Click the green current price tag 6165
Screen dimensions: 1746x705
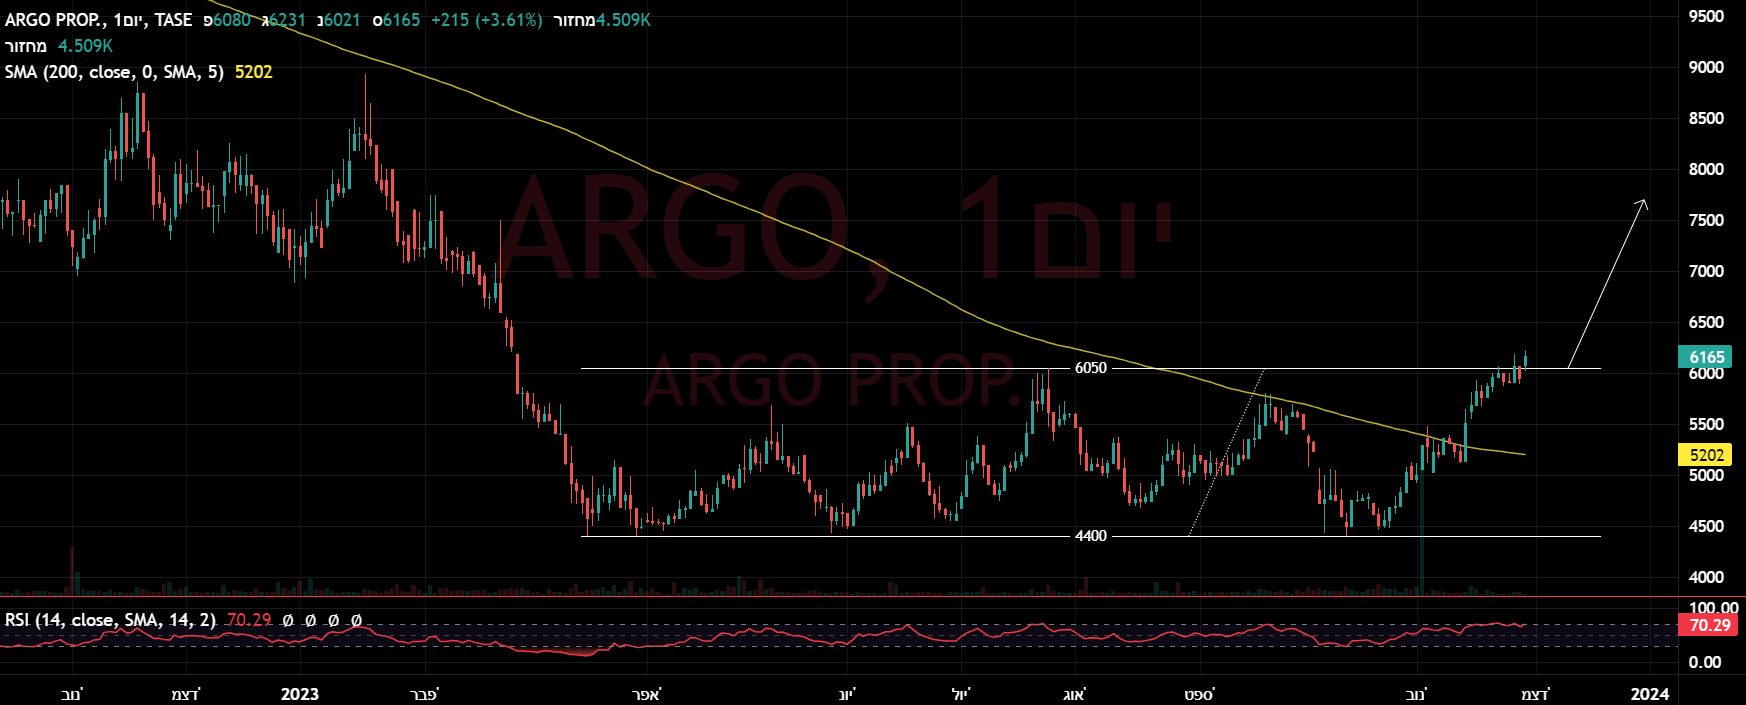[x=1706, y=357]
